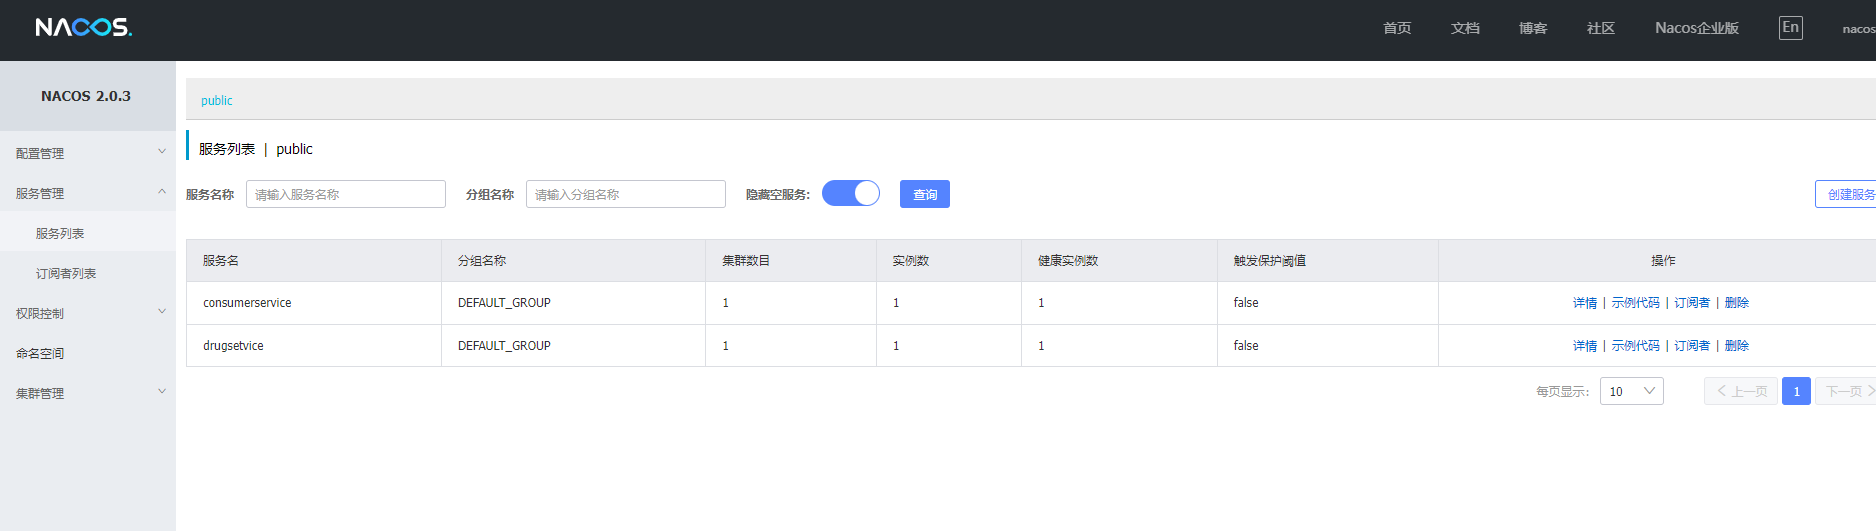Focus the 服务名称 search field
1876x531 pixels.
[346, 194]
